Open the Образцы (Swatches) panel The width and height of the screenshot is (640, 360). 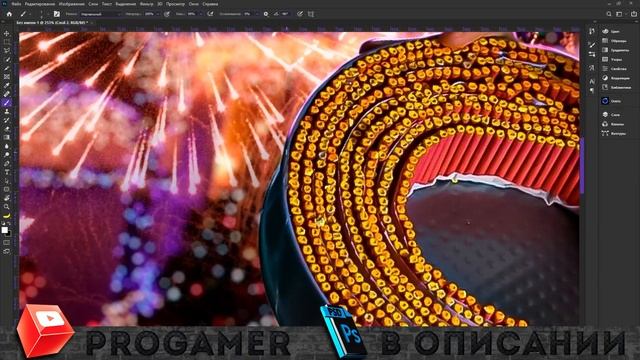[614, 41]
